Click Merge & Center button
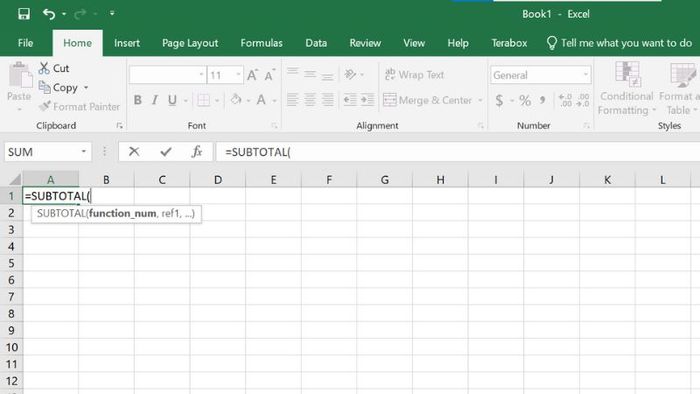700x394 pixels. (x=427, y=100)
